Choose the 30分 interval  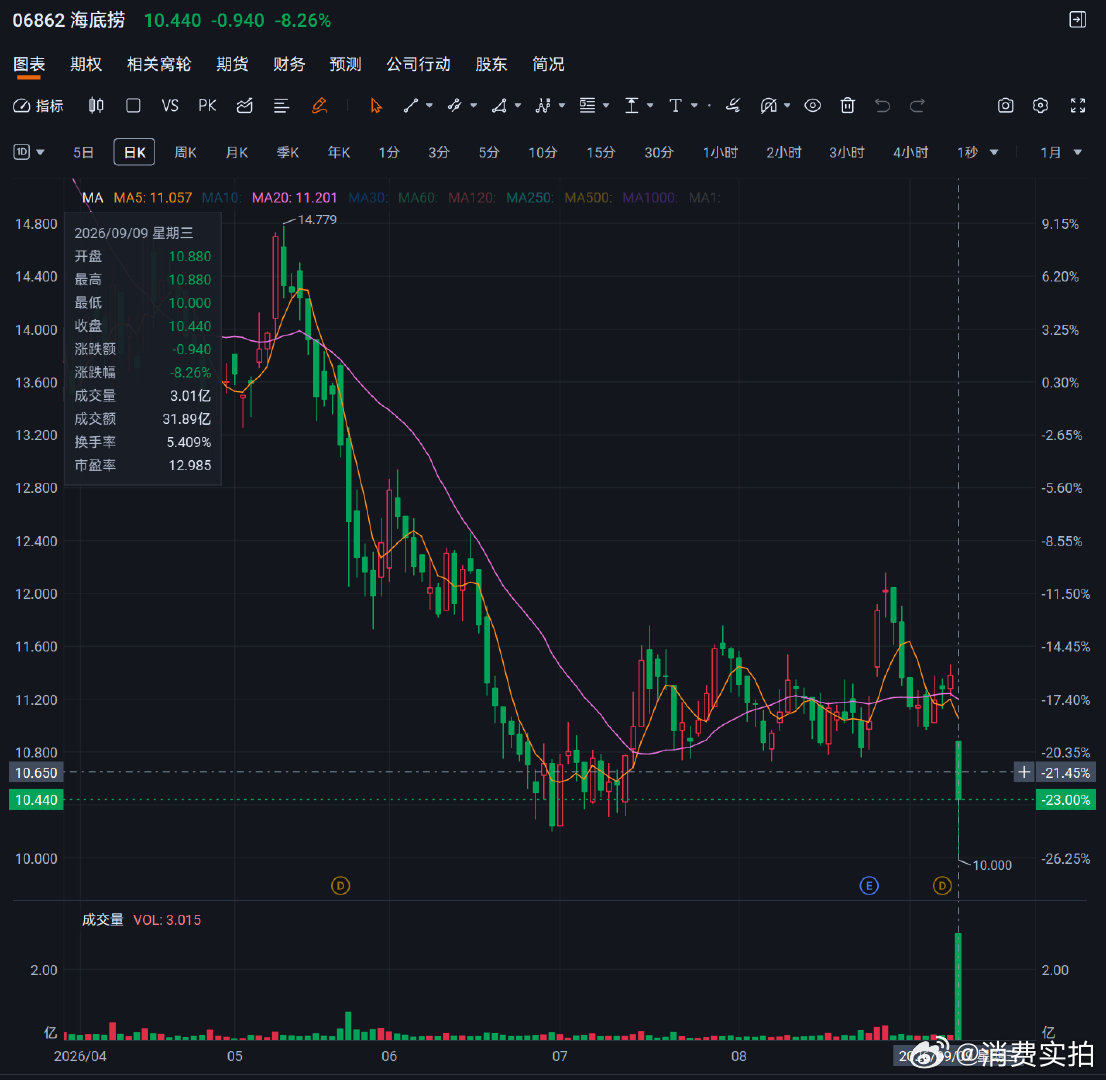tap(659, 152)
